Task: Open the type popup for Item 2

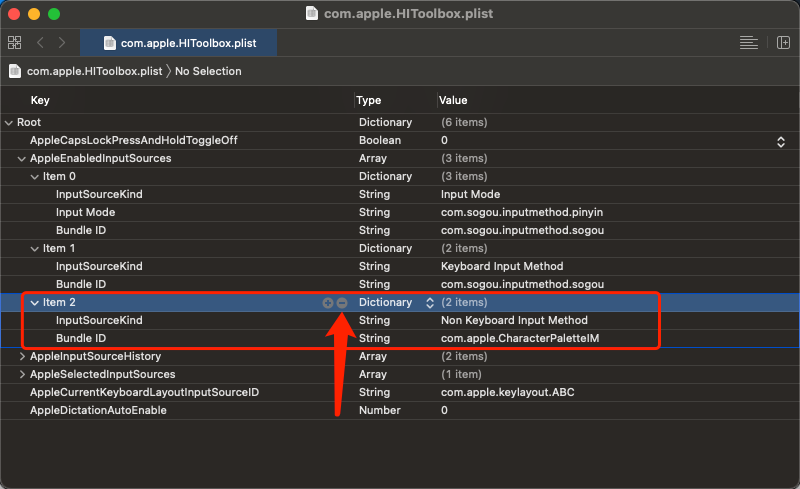Action: click(430, 303)
